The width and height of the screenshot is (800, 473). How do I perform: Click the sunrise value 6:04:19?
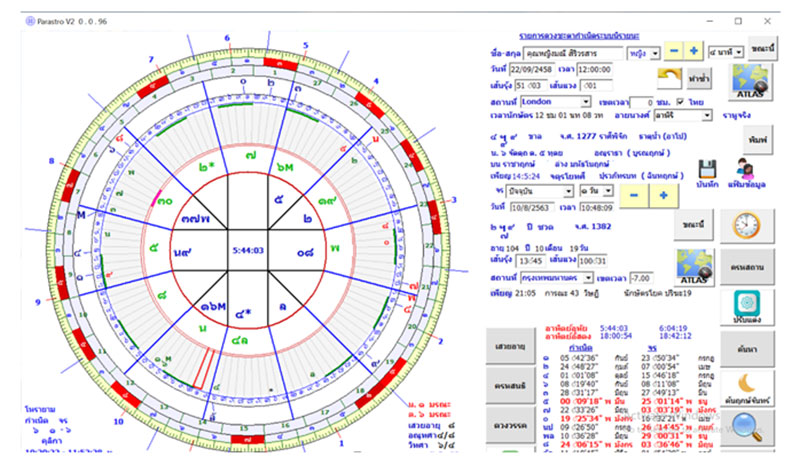pos(673,328)
